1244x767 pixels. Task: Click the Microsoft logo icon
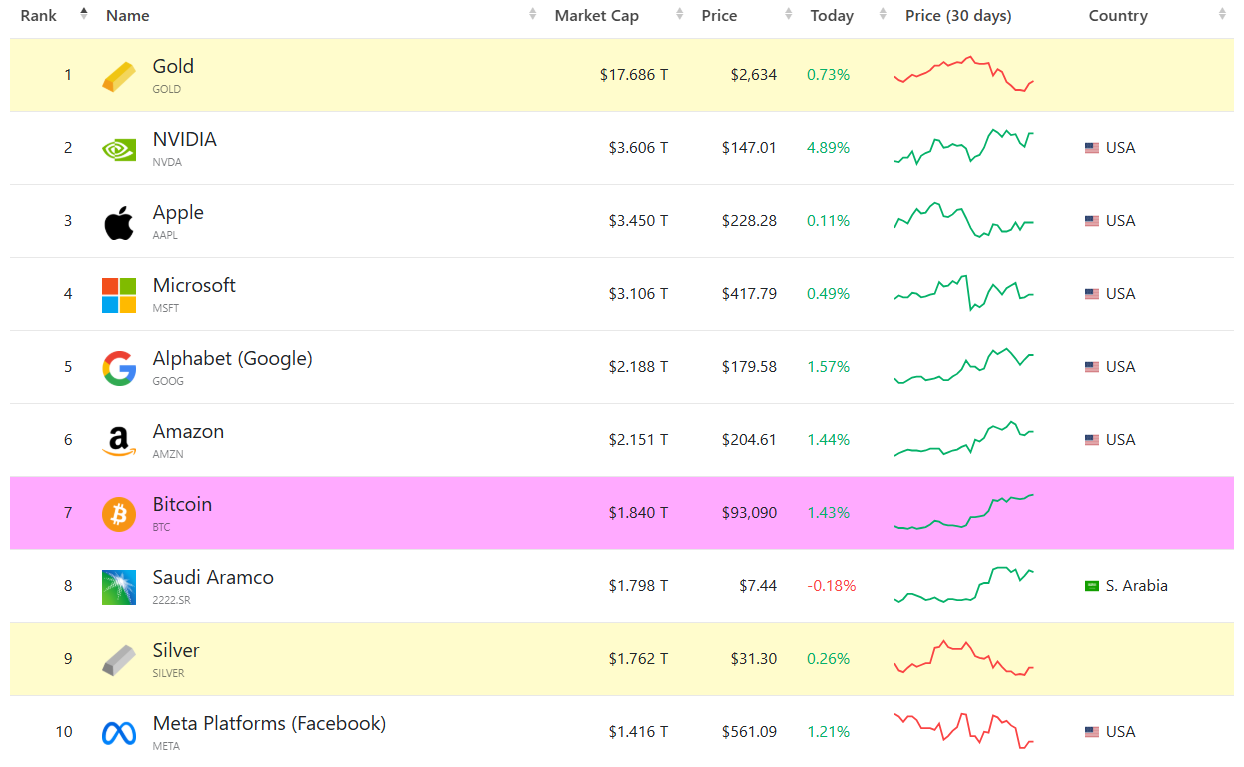tap(118, 295)
